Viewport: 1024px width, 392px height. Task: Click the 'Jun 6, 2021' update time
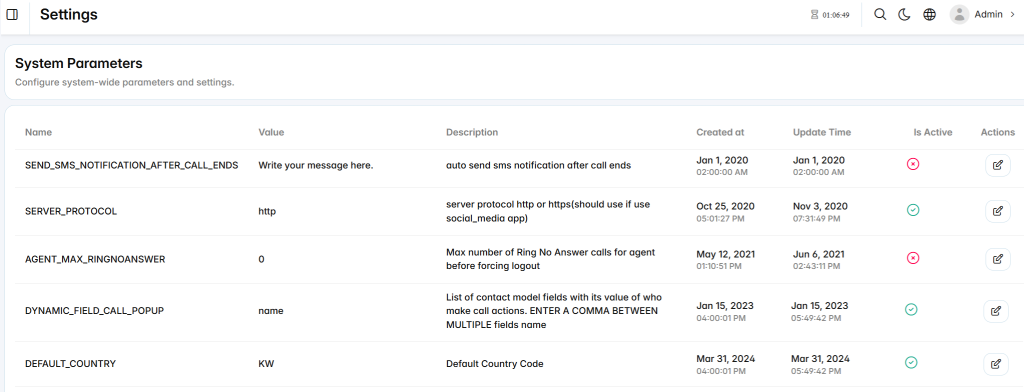818,254
